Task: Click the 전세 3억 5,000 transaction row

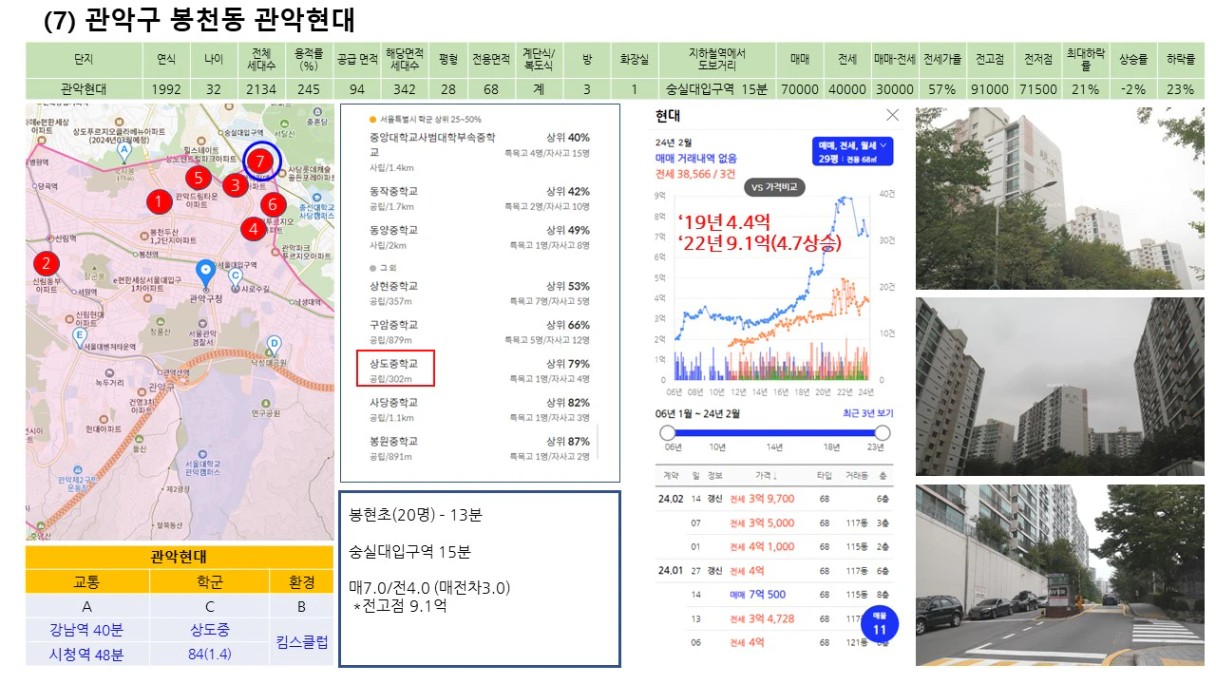Action: click(x=776, y=522)
